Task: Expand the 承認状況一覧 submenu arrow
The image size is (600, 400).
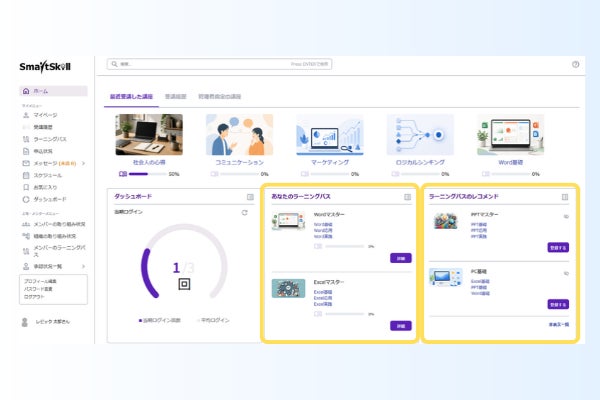Action: click(83, 266)
